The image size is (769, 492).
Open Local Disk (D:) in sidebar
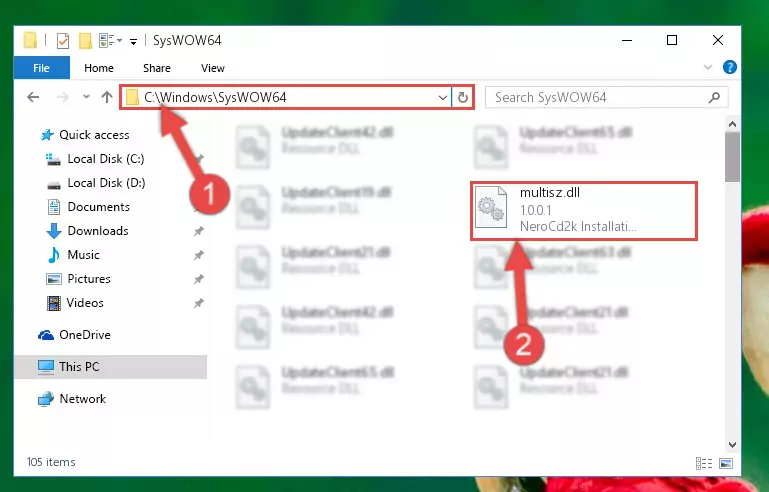point(96,182)
